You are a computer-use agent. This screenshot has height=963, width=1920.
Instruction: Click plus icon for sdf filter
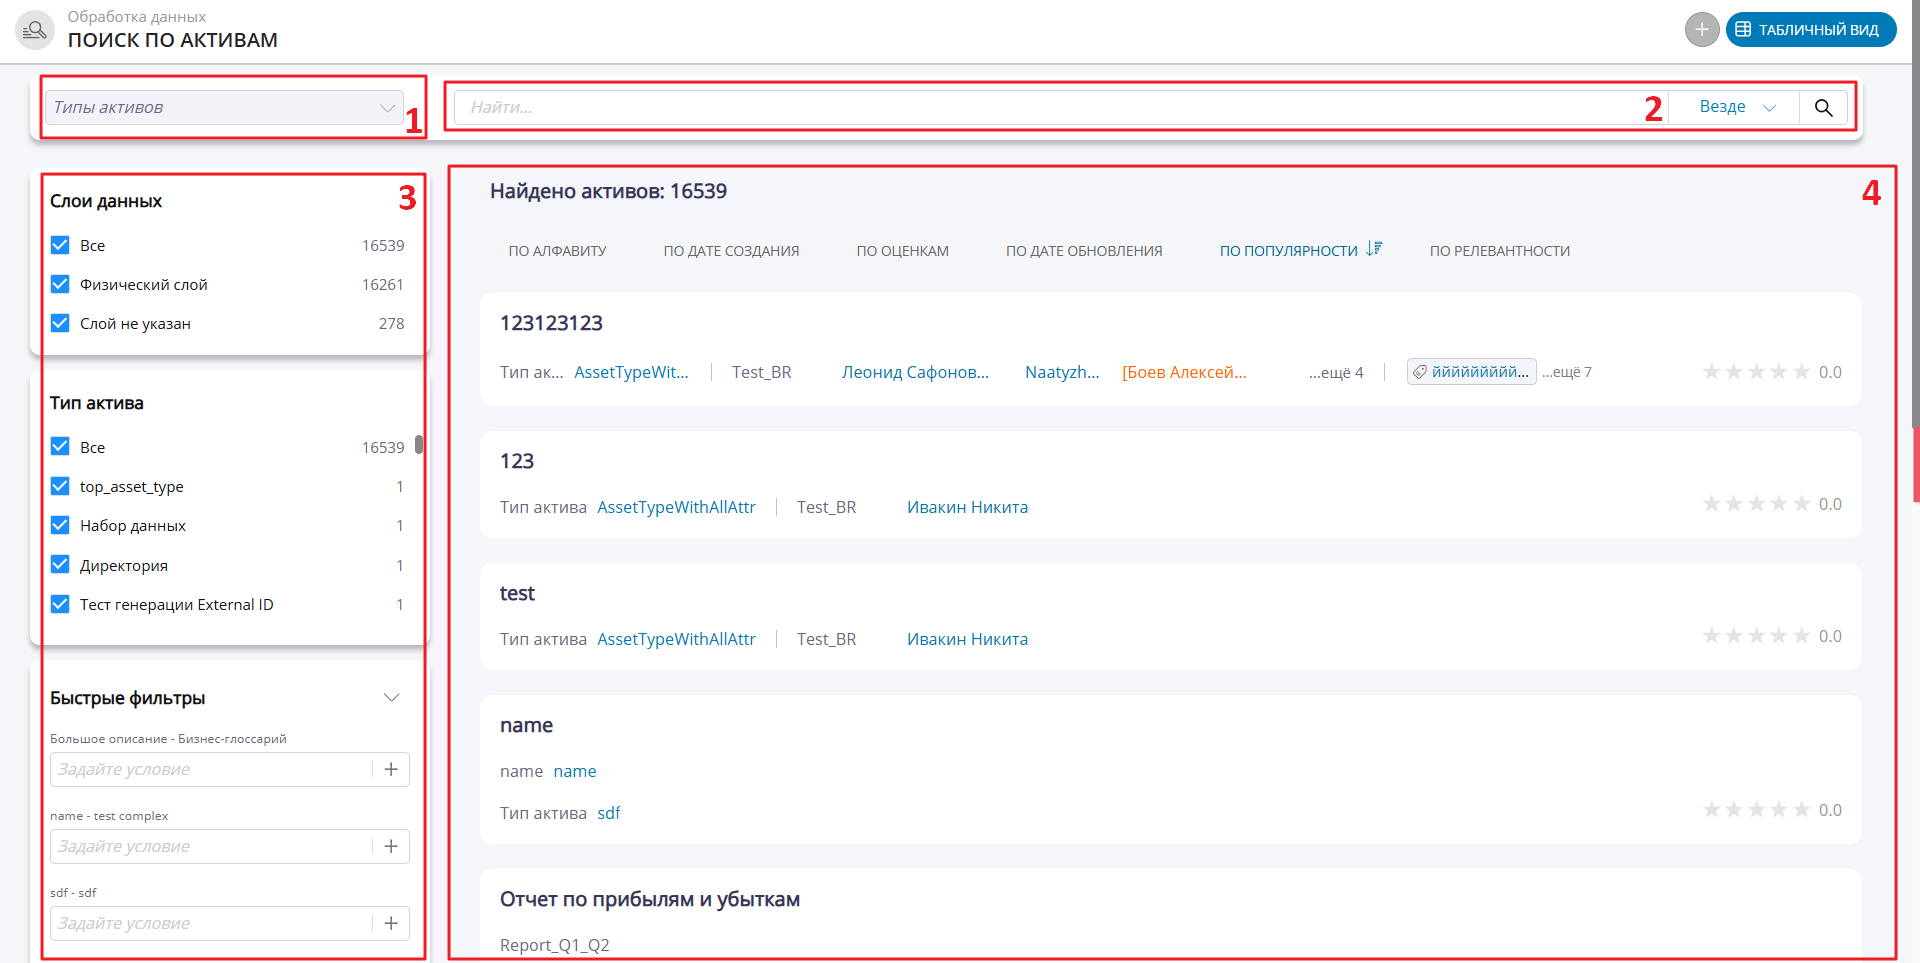391,923
